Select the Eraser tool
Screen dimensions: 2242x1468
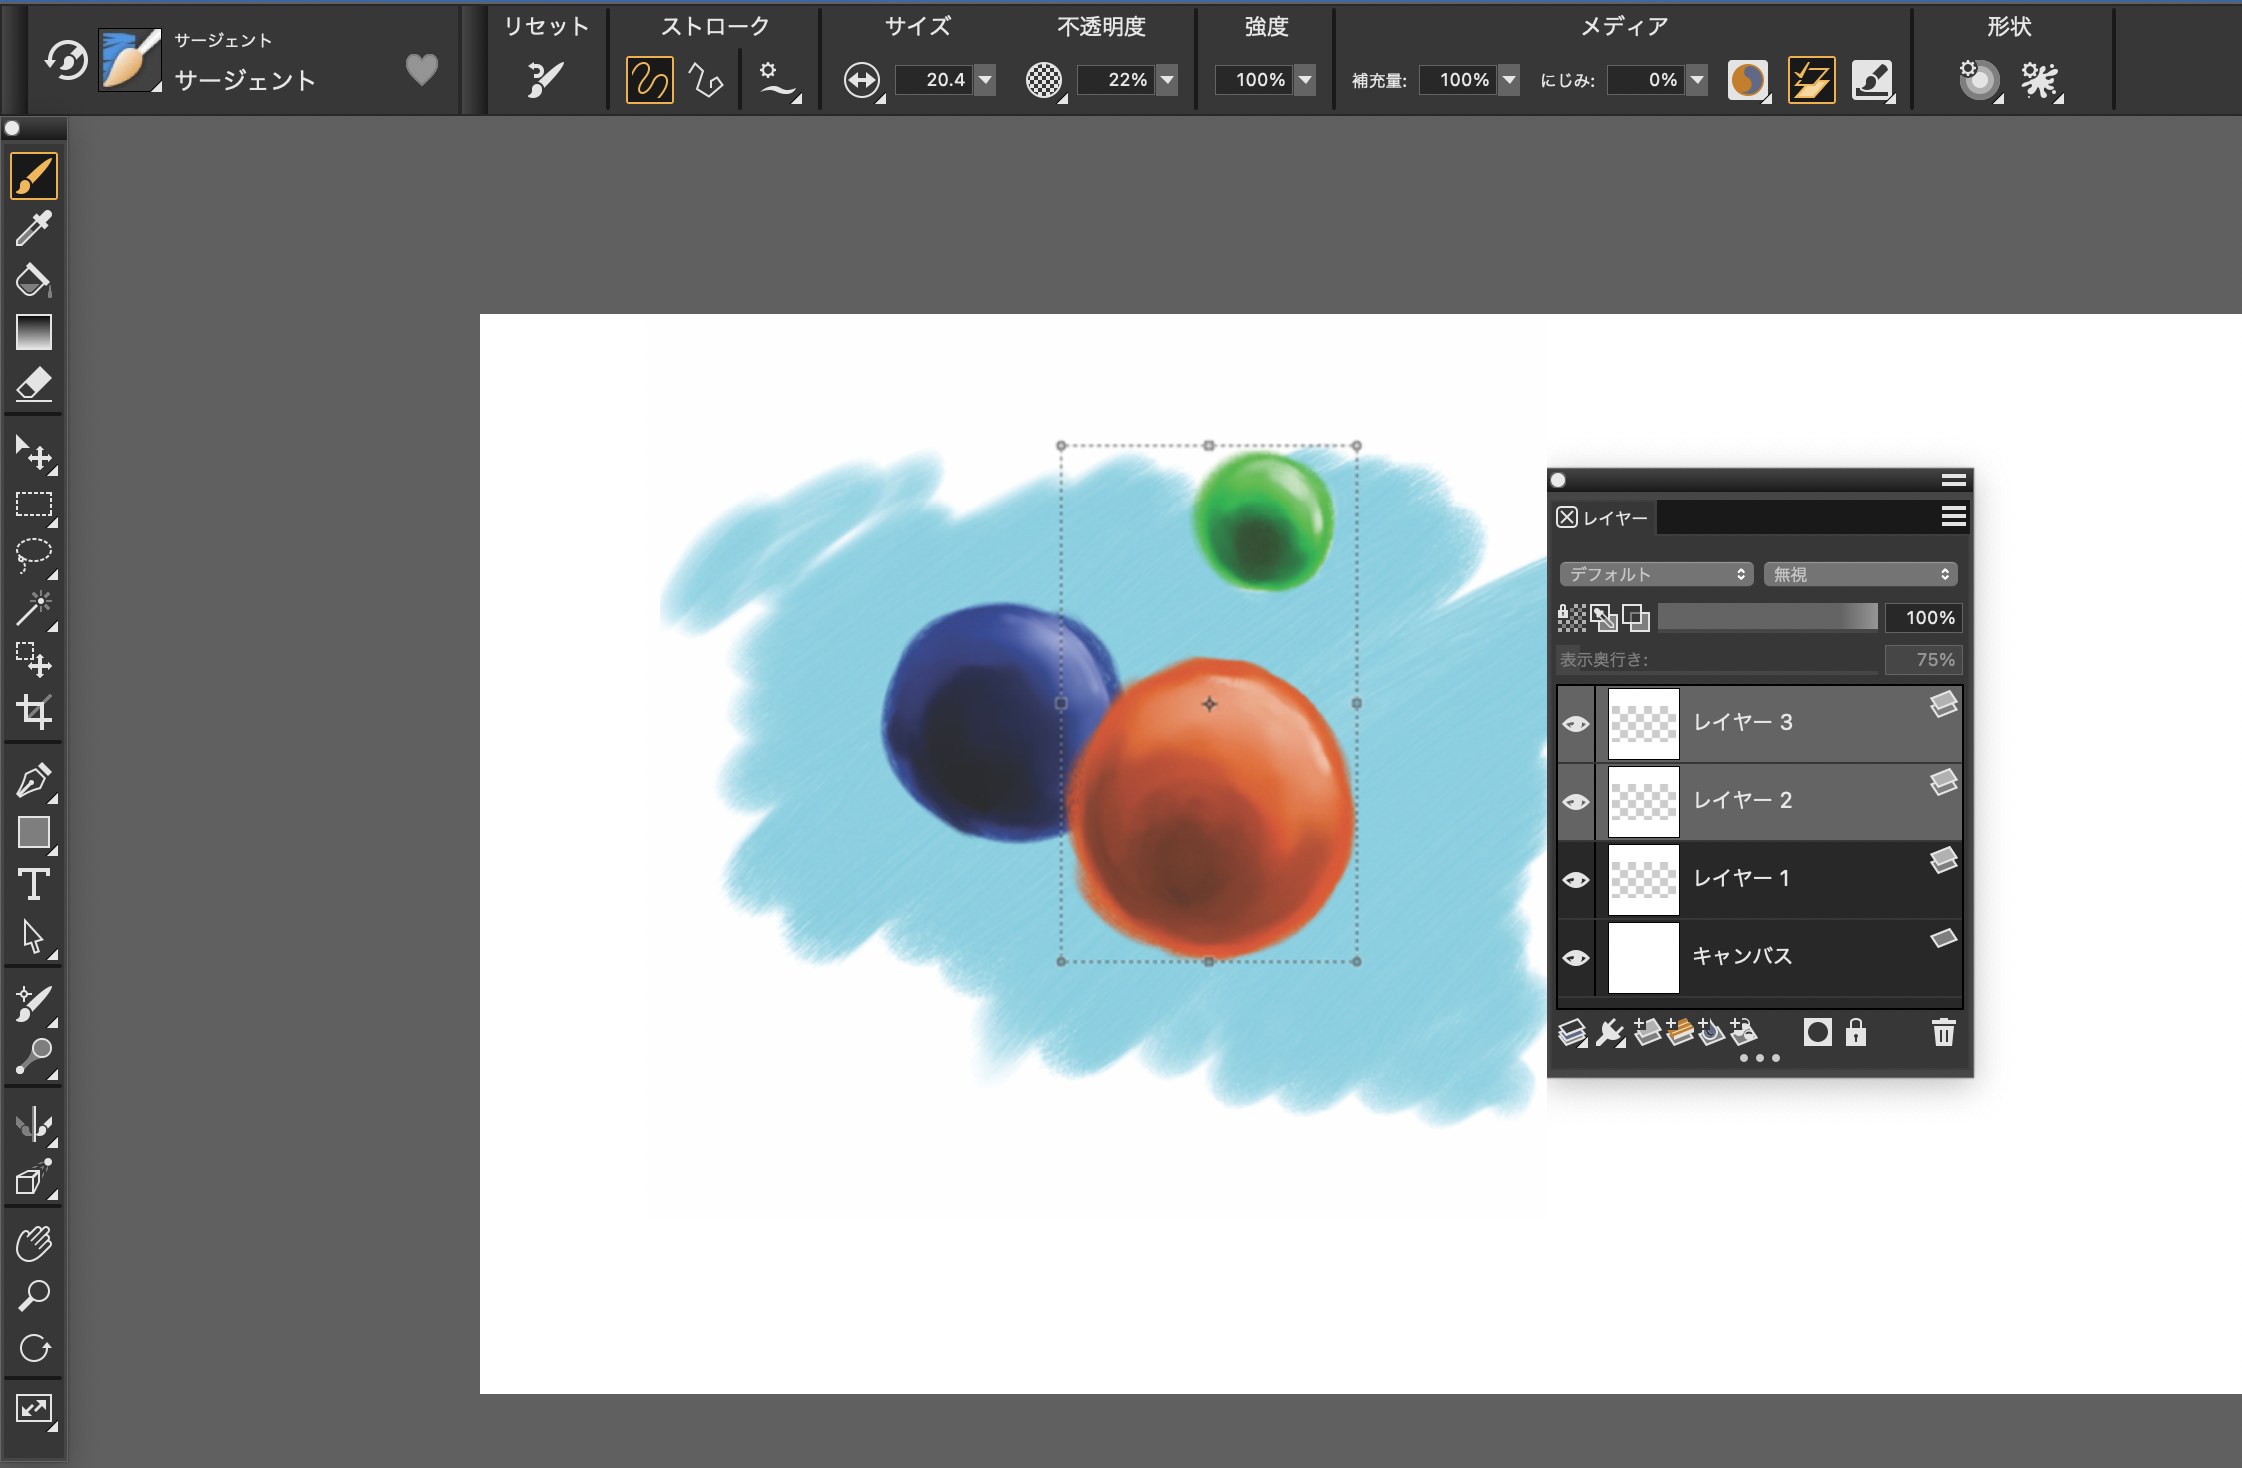pos(33,384)
